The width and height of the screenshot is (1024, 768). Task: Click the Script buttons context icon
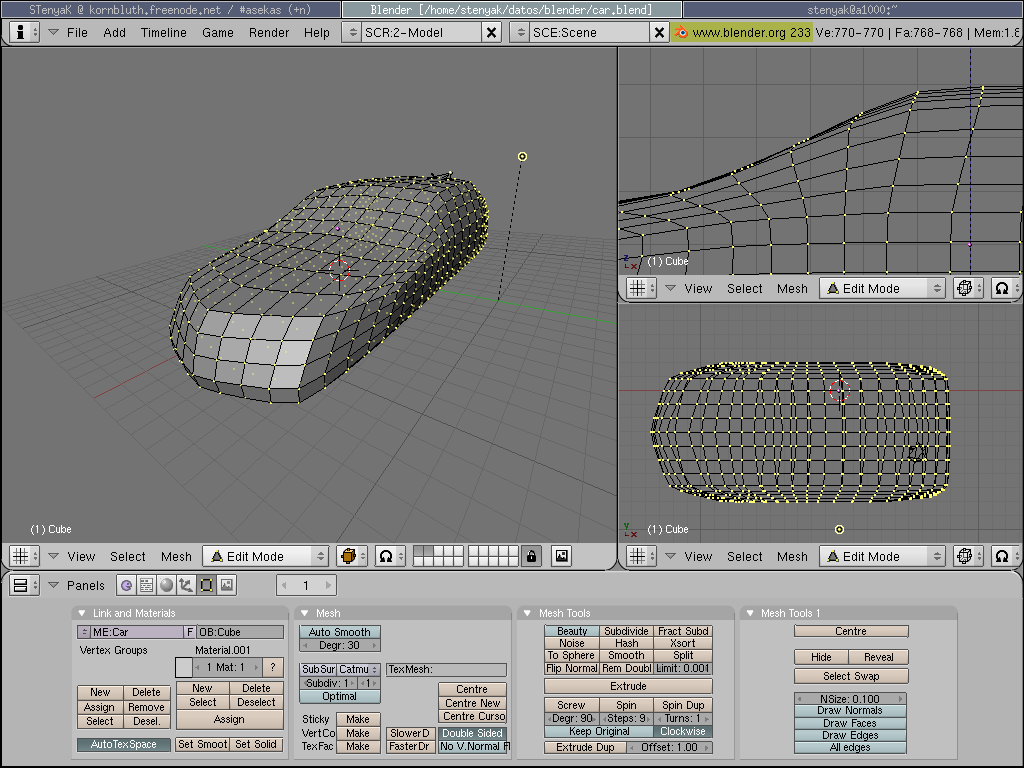[x=146, y=585]
